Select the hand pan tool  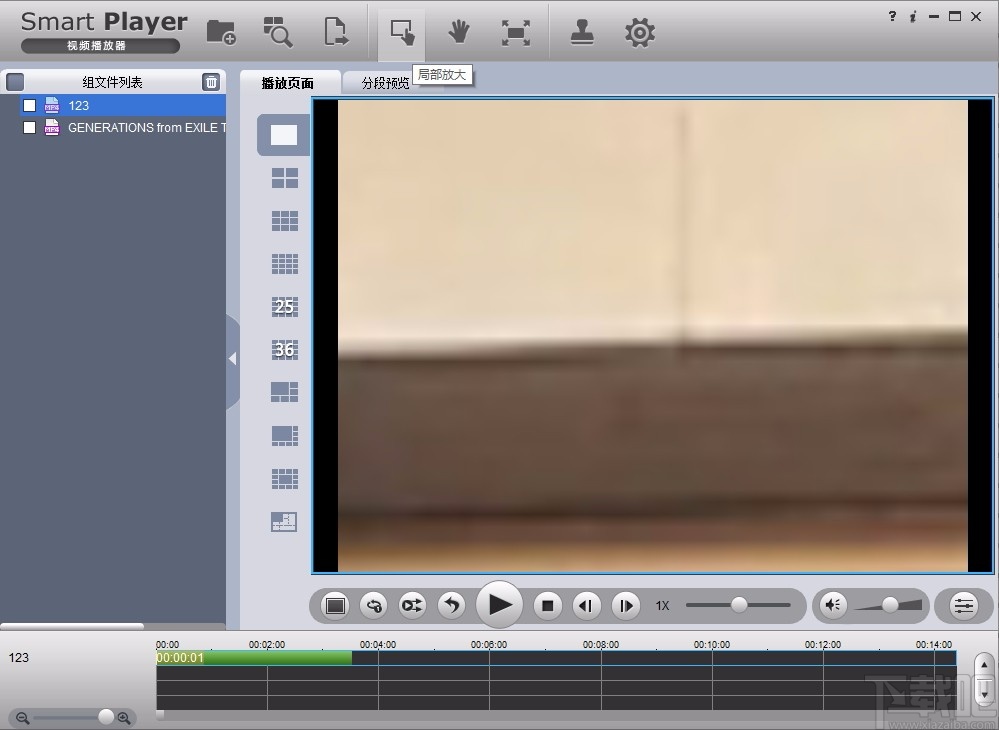point(458,32)
